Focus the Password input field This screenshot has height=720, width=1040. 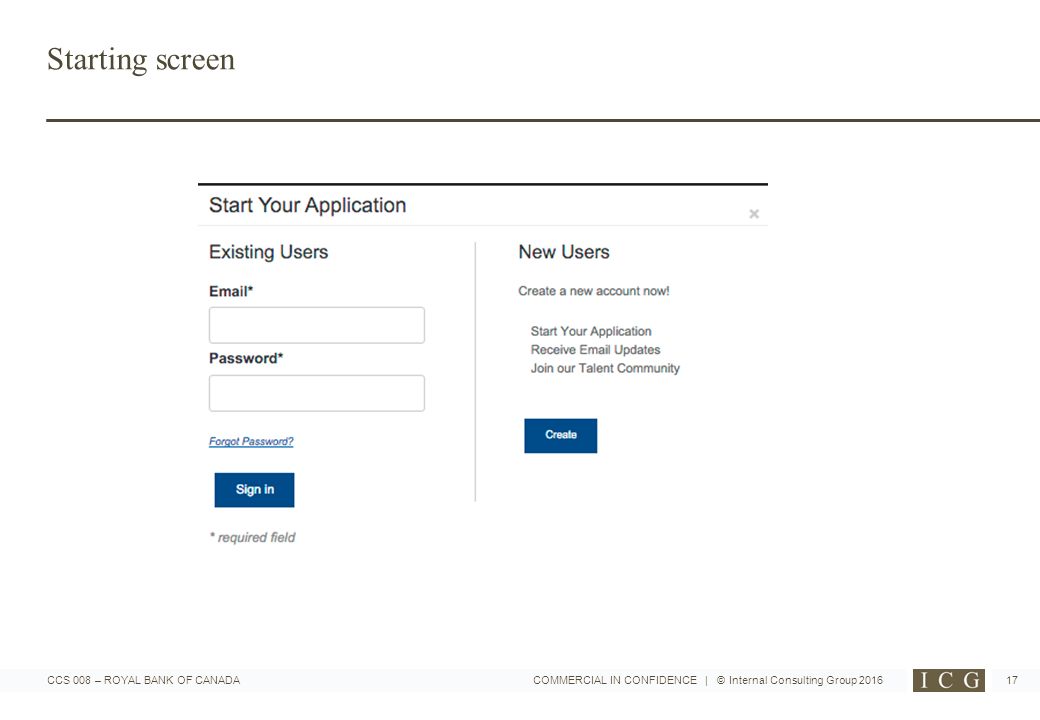pyautogui.click(x=316, y=393)
